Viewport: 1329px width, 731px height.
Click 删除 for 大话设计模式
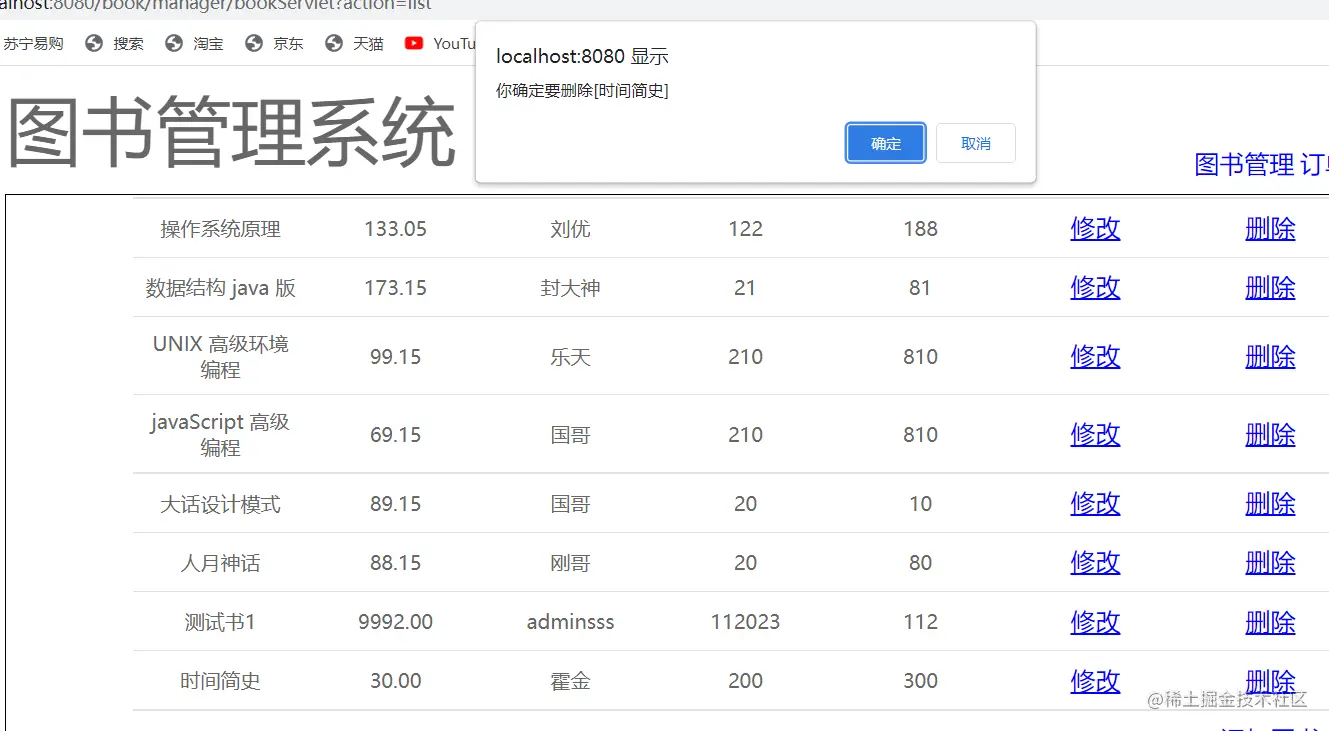pyautogui.click(x=1270, y=504)
